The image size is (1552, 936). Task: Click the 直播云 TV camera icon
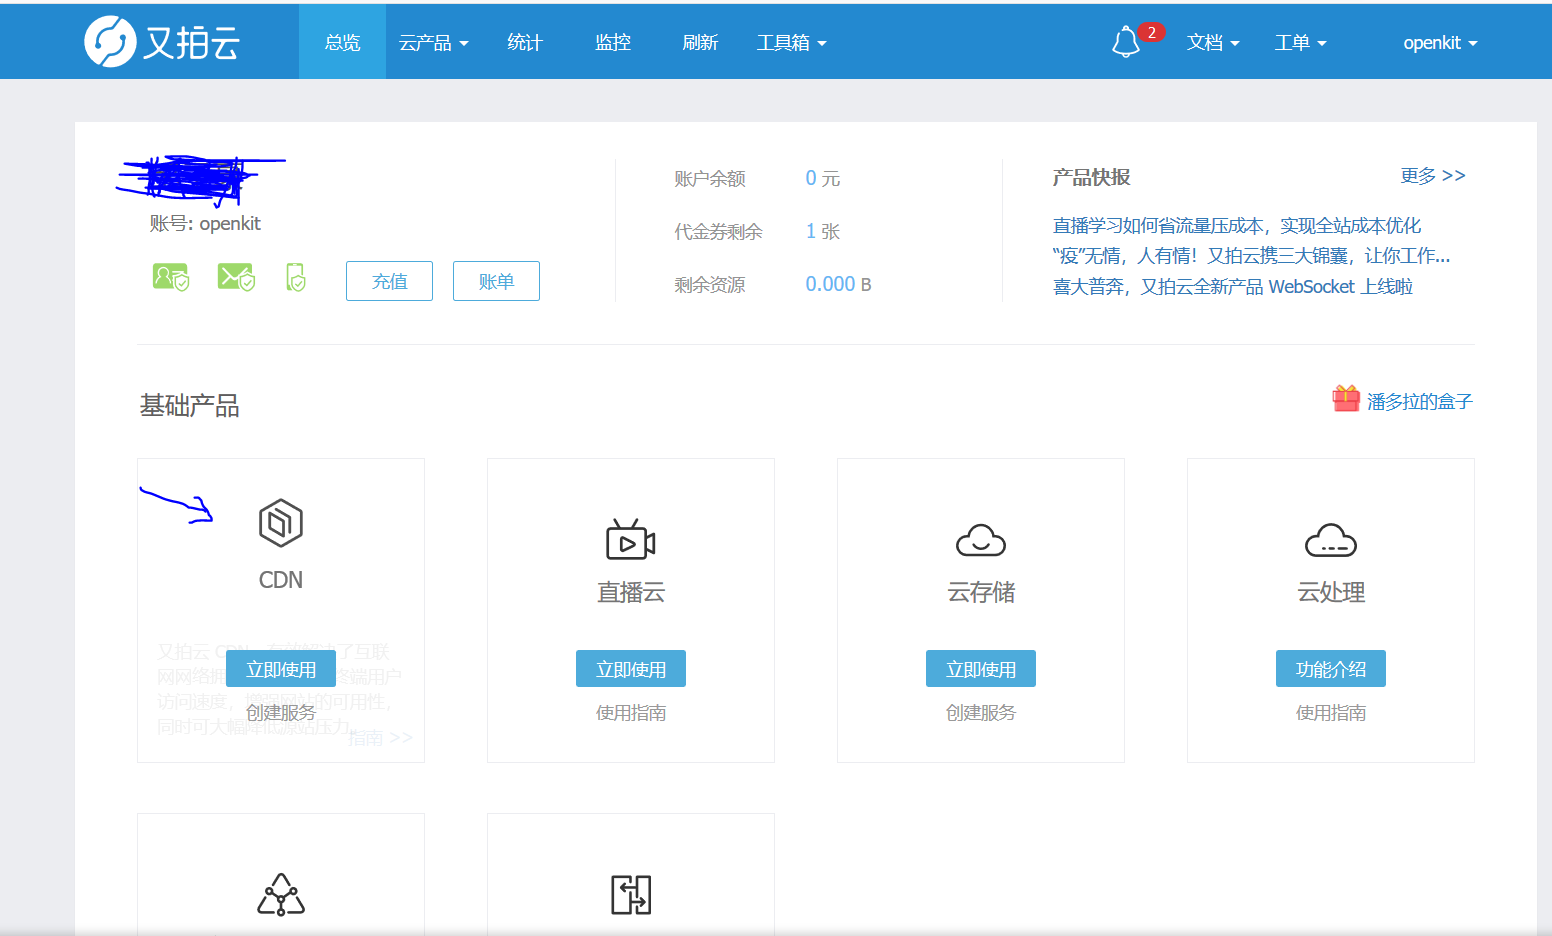click(x=631, y=540)
